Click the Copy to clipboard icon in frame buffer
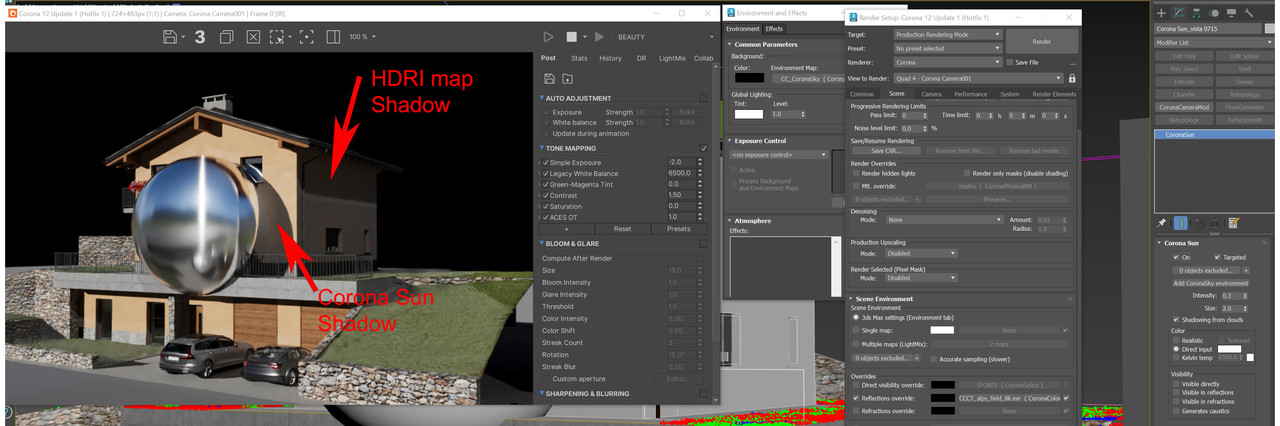The height and width of the screenshot is (426, 1280). (227, 37)
